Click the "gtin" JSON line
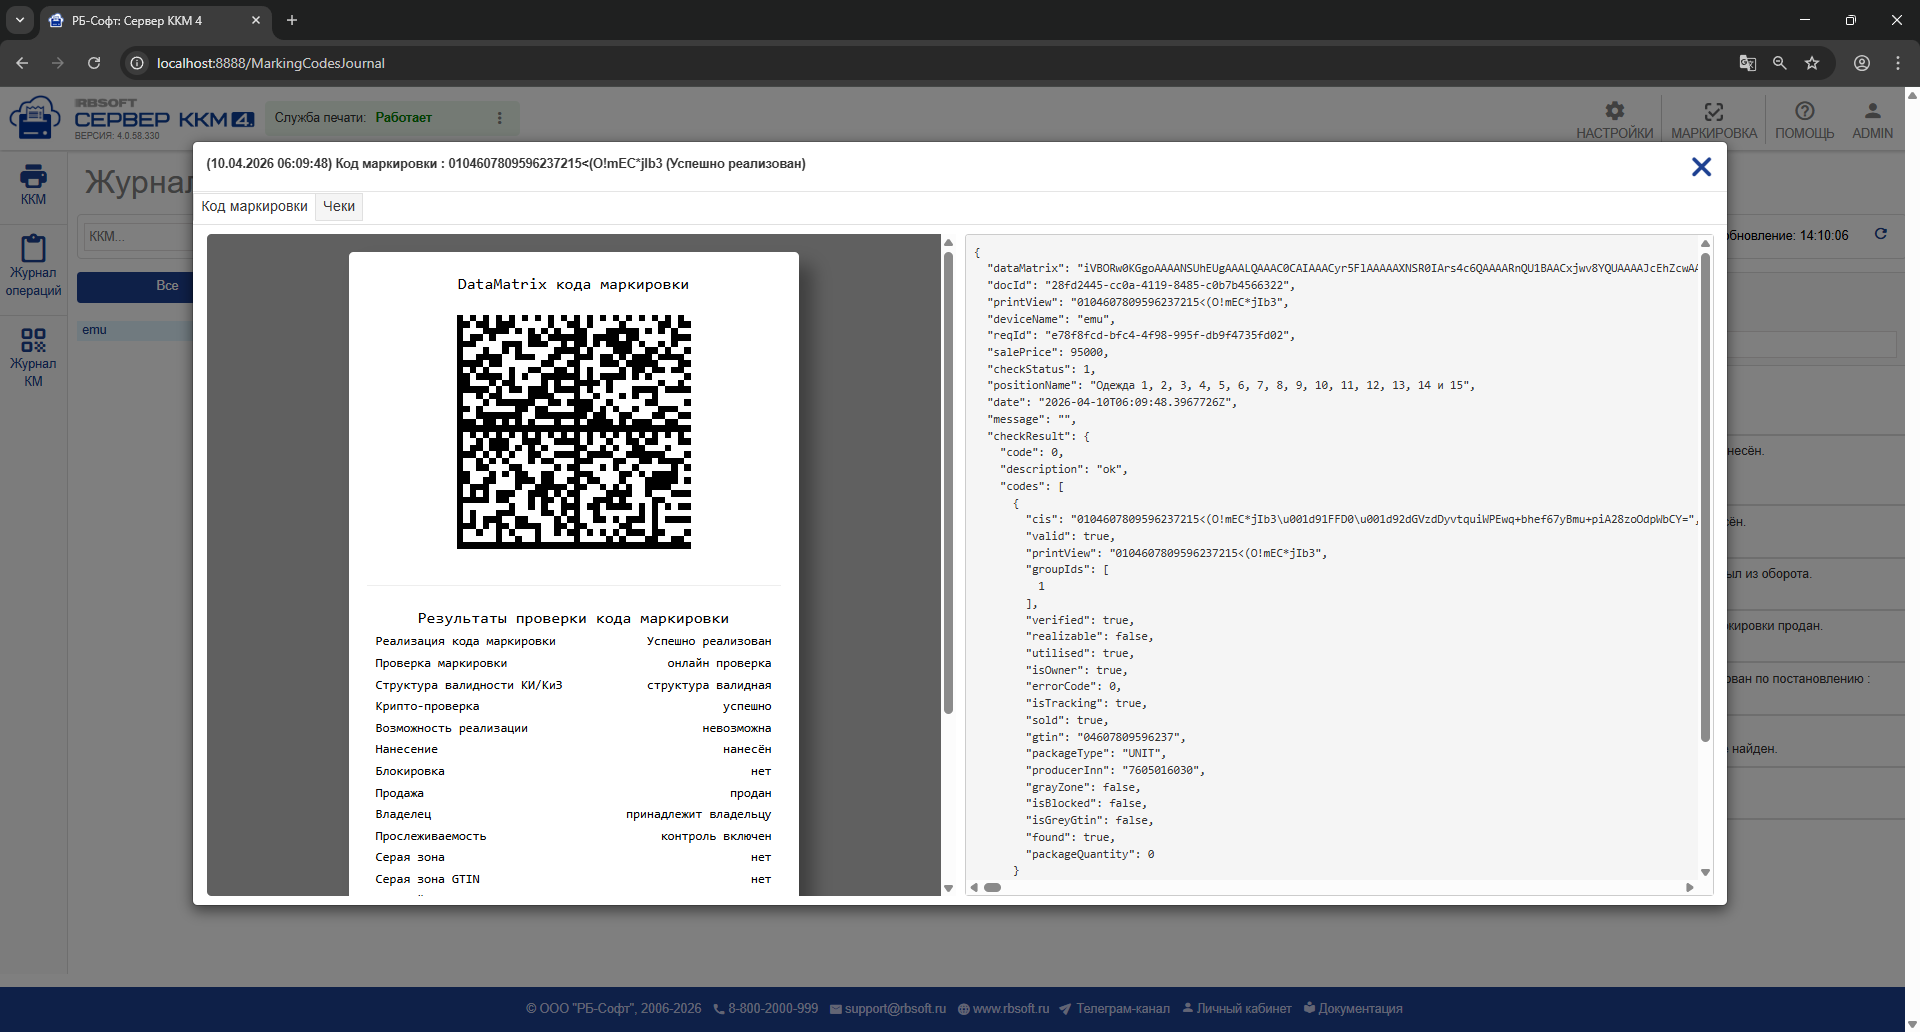 click(x=1106, y=737)
